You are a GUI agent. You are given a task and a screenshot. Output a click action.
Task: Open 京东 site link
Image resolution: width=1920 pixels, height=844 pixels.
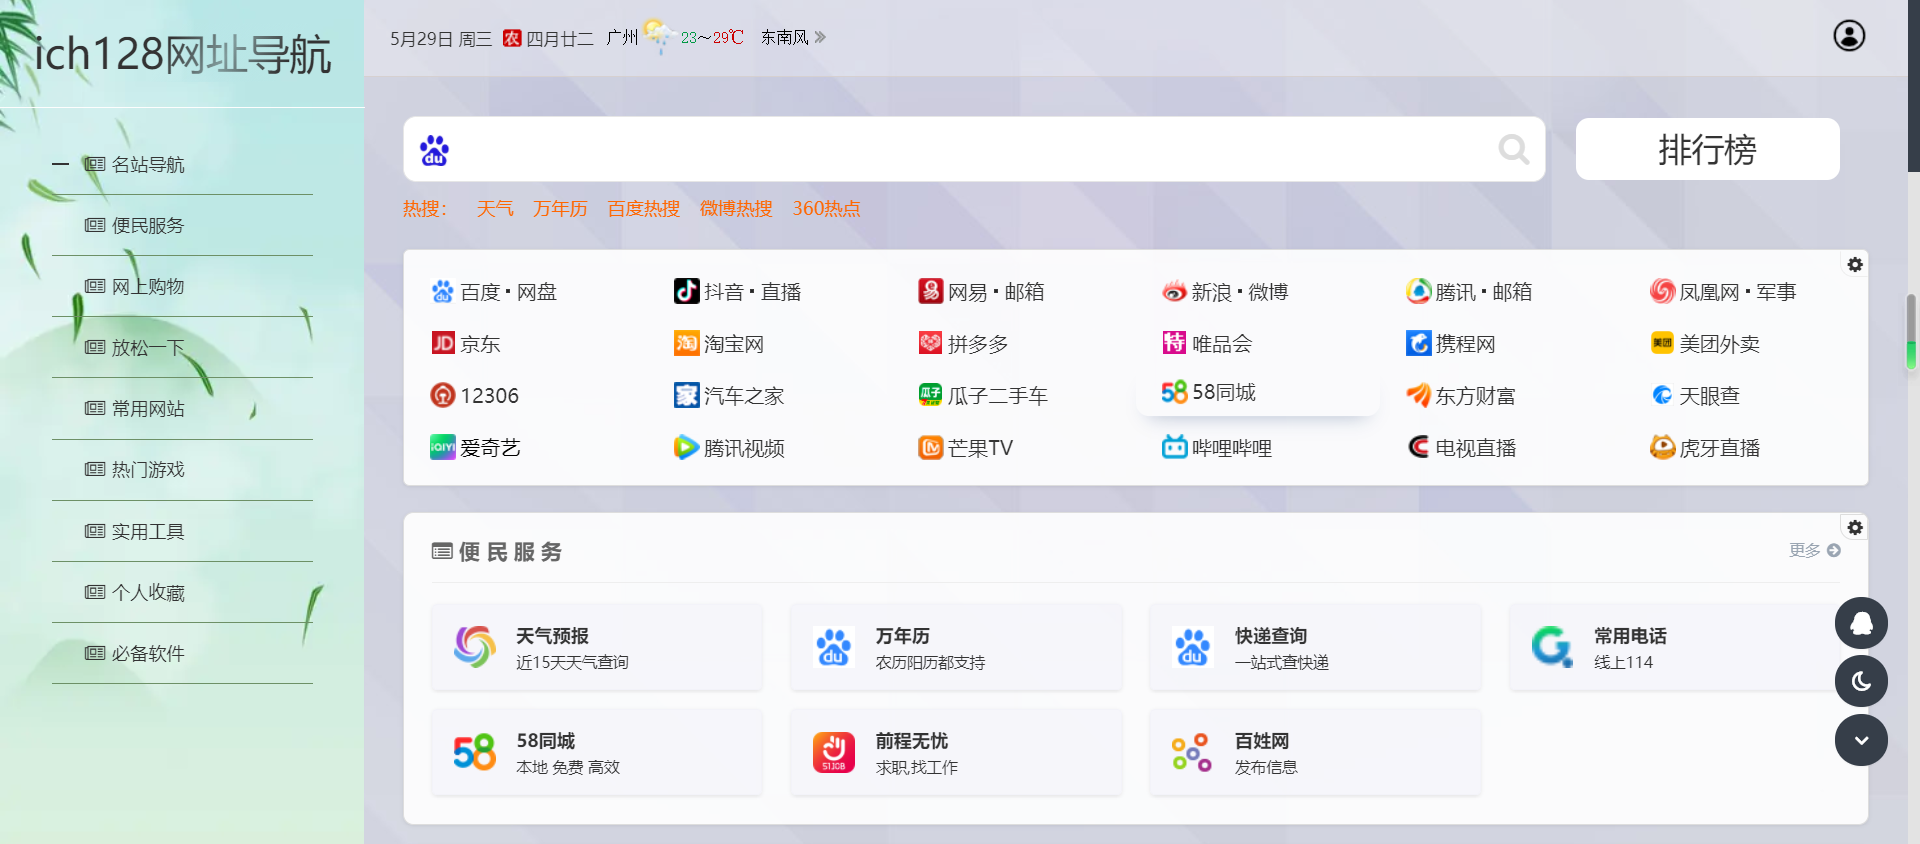[x=465, y=344]
